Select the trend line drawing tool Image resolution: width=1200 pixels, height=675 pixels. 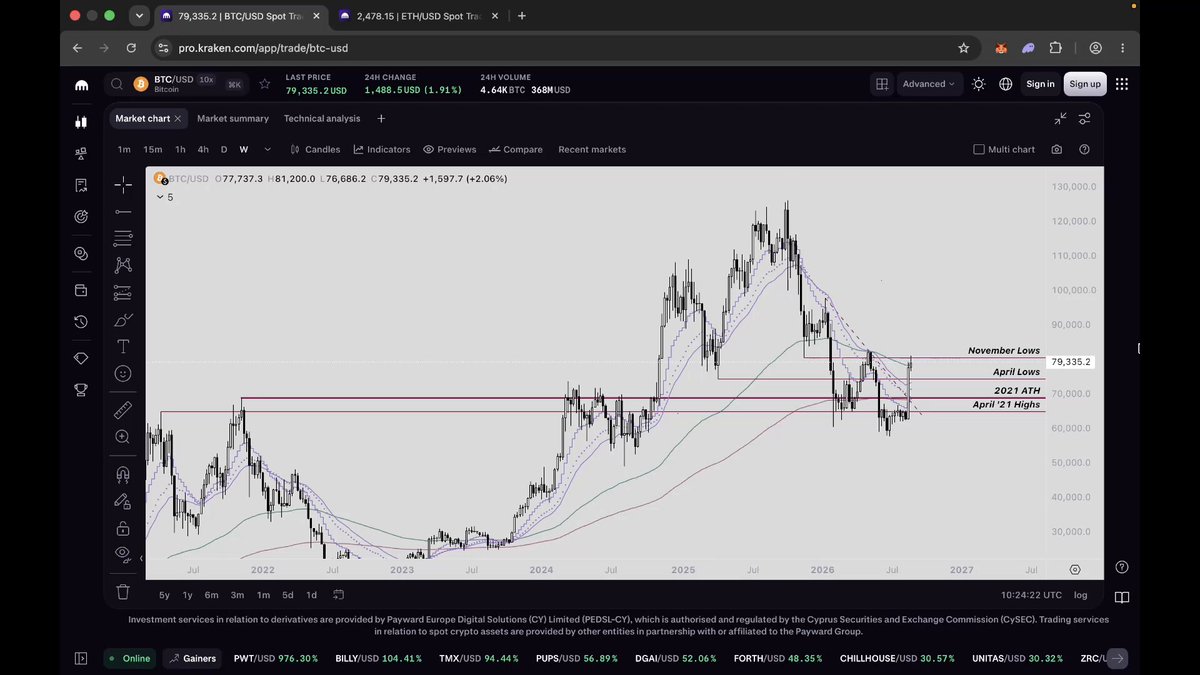point(123,211)
